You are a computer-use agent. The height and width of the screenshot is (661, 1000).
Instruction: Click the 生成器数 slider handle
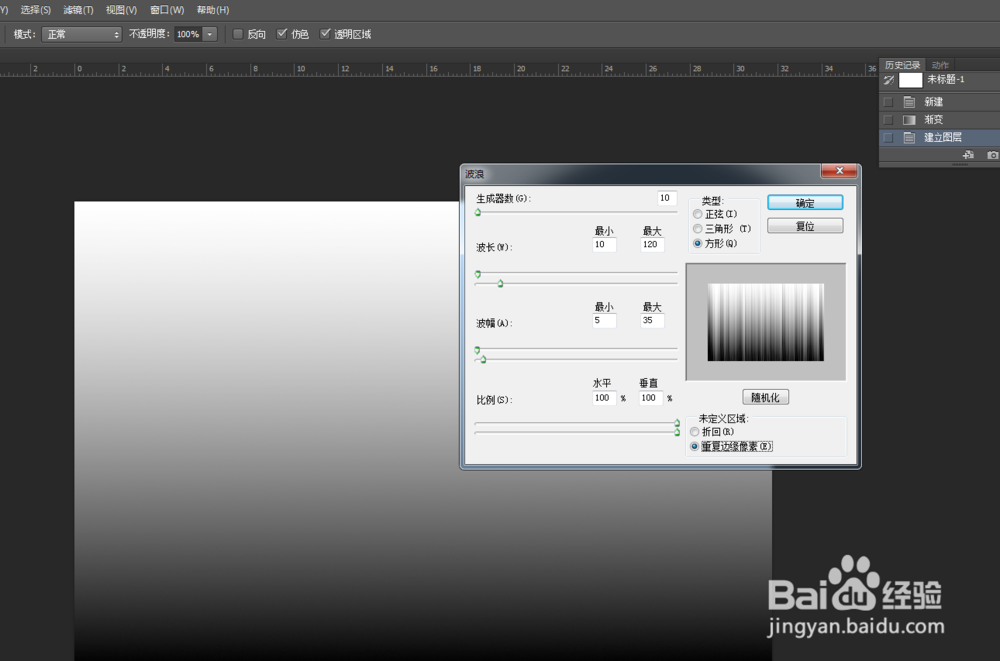(x=478, y=212)
